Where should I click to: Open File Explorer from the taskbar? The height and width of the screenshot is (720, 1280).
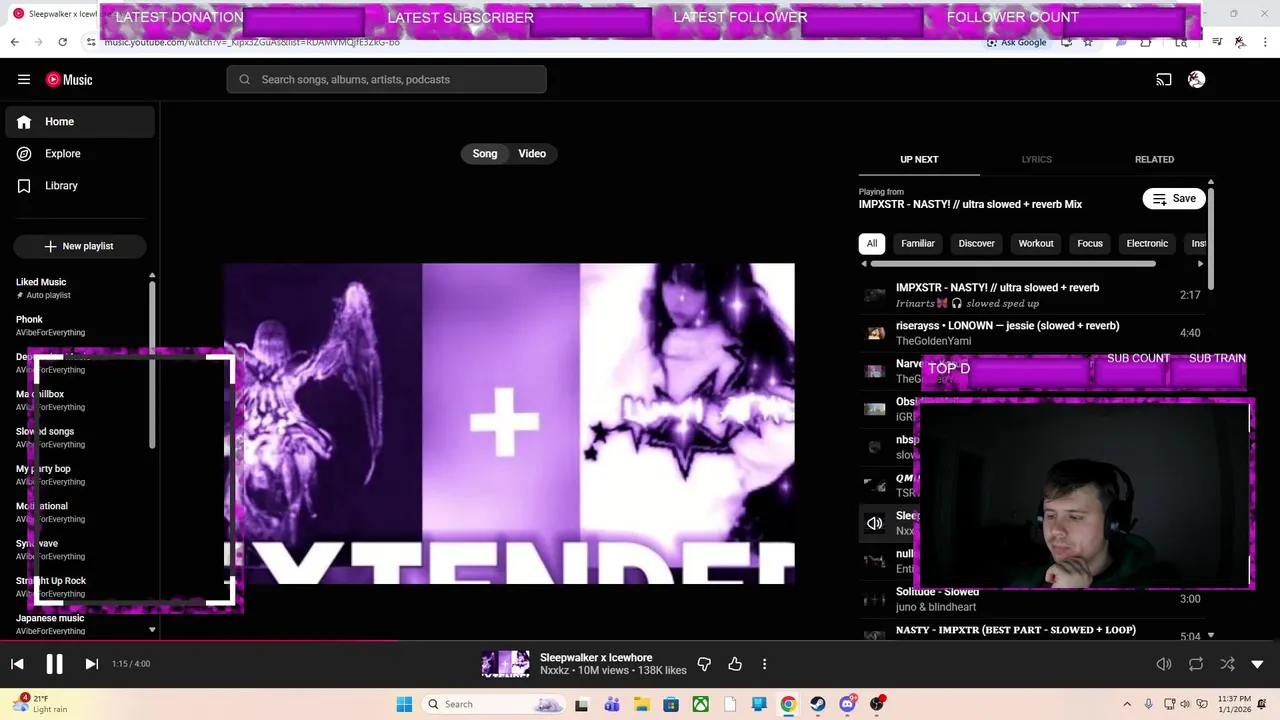point(641,704)
